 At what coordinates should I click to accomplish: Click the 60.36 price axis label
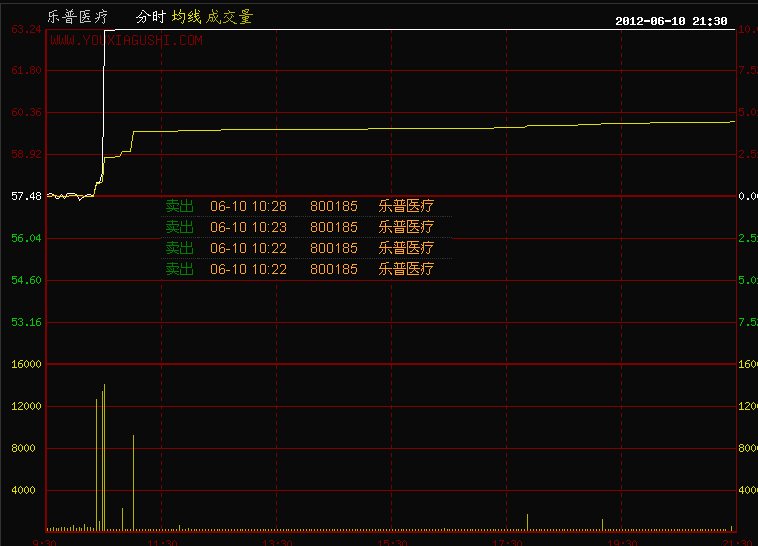26,112
